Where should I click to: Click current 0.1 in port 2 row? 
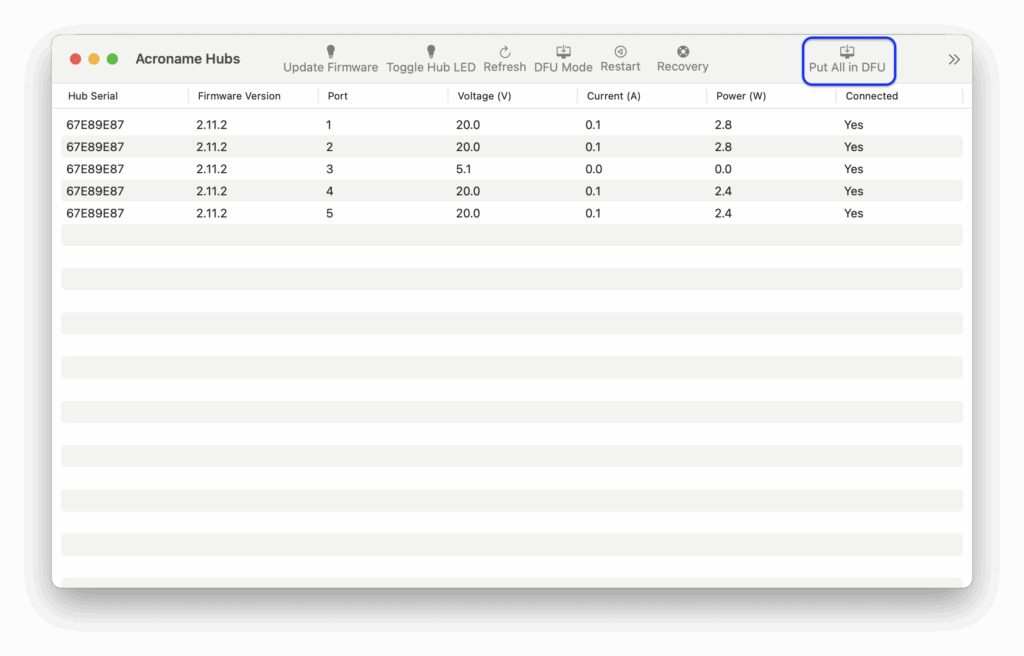point(593,147)
